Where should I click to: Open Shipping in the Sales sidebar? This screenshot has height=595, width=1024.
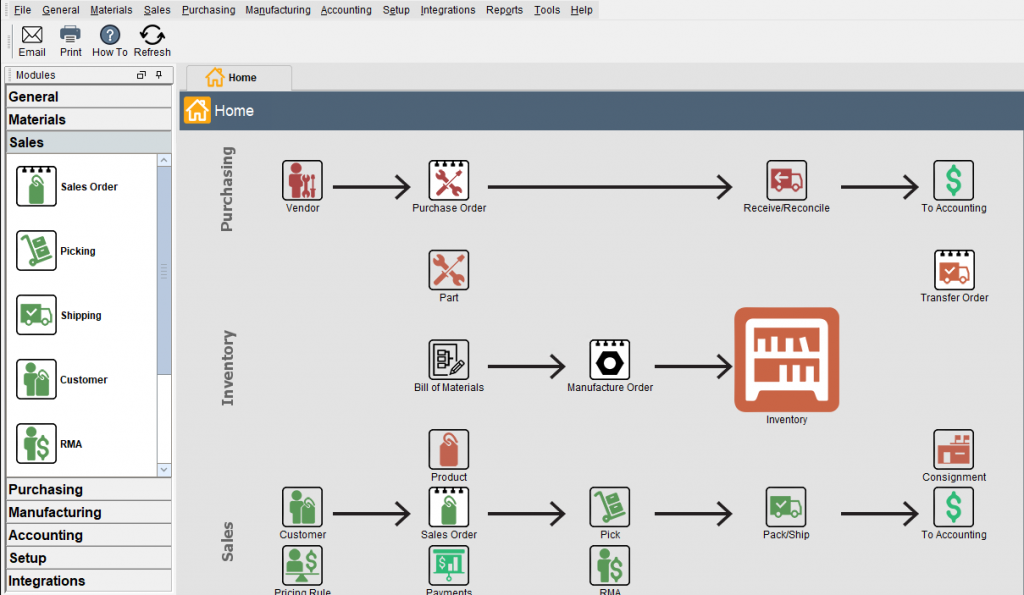37,315
